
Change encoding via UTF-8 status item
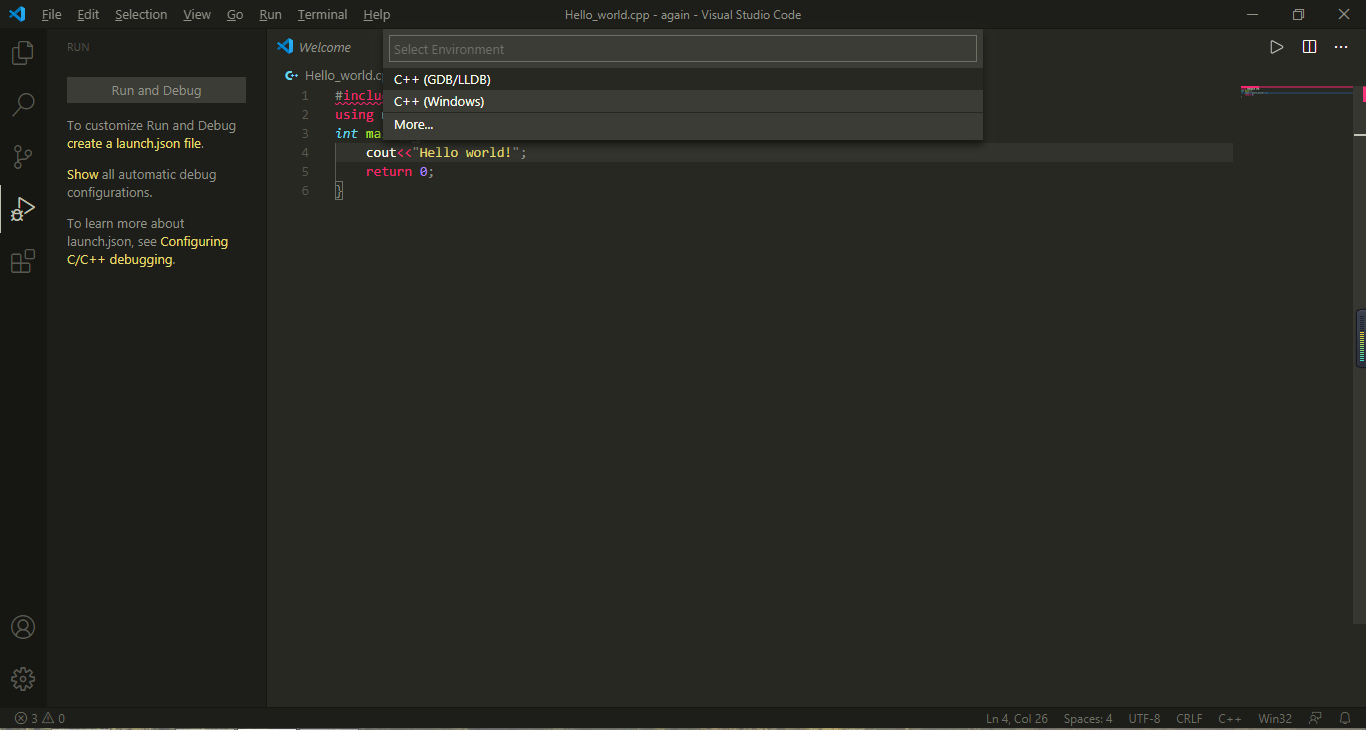[1145, 718]
